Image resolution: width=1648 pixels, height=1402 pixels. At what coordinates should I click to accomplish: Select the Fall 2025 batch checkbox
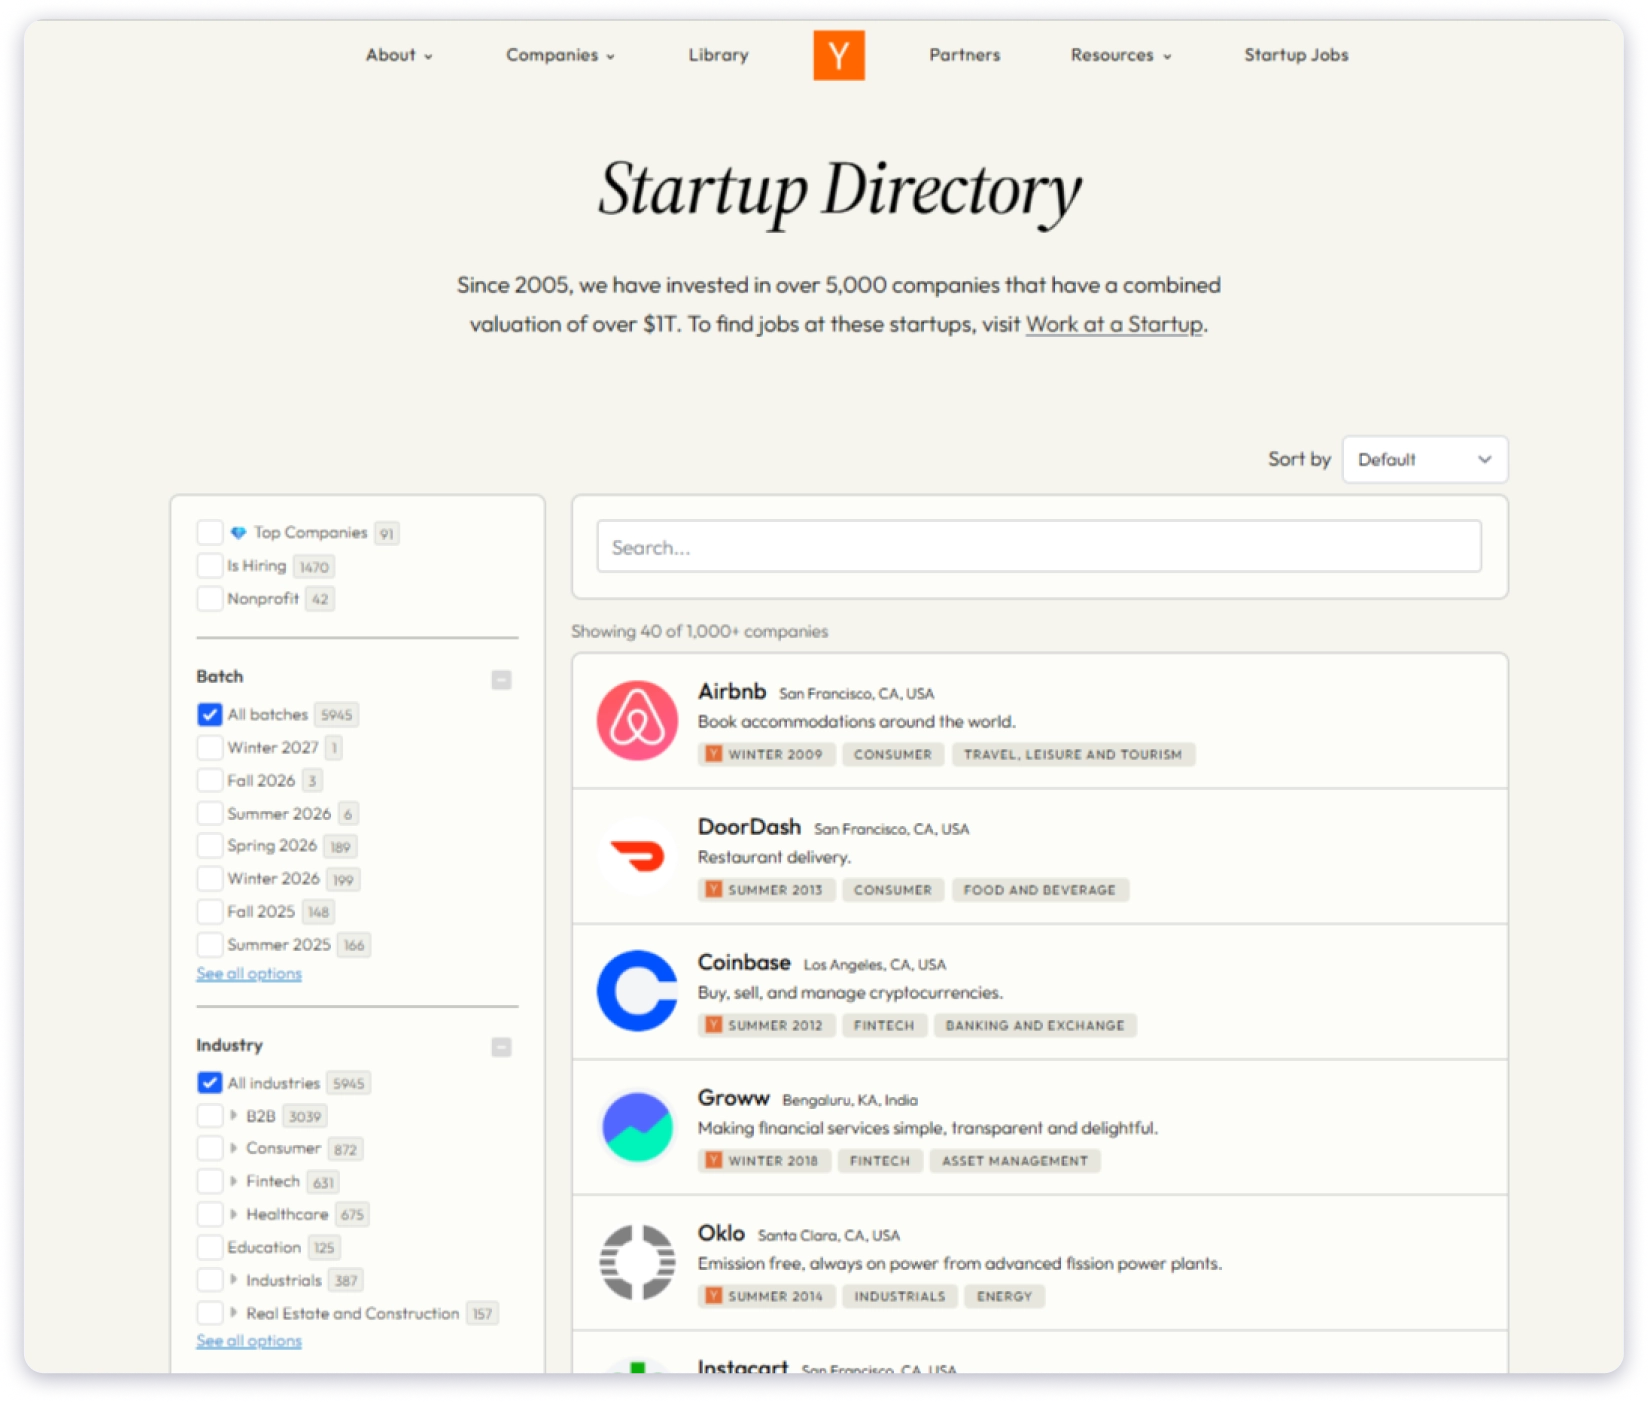[210, 911]
